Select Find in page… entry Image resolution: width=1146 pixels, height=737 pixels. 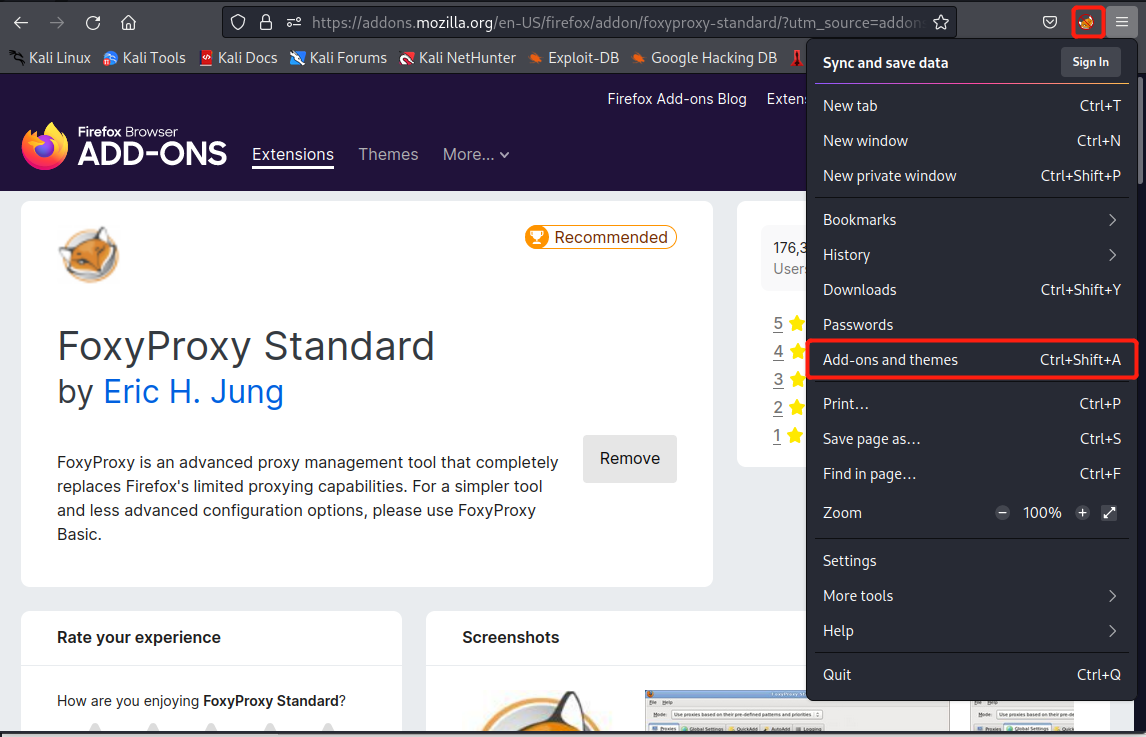click(971, 474)
